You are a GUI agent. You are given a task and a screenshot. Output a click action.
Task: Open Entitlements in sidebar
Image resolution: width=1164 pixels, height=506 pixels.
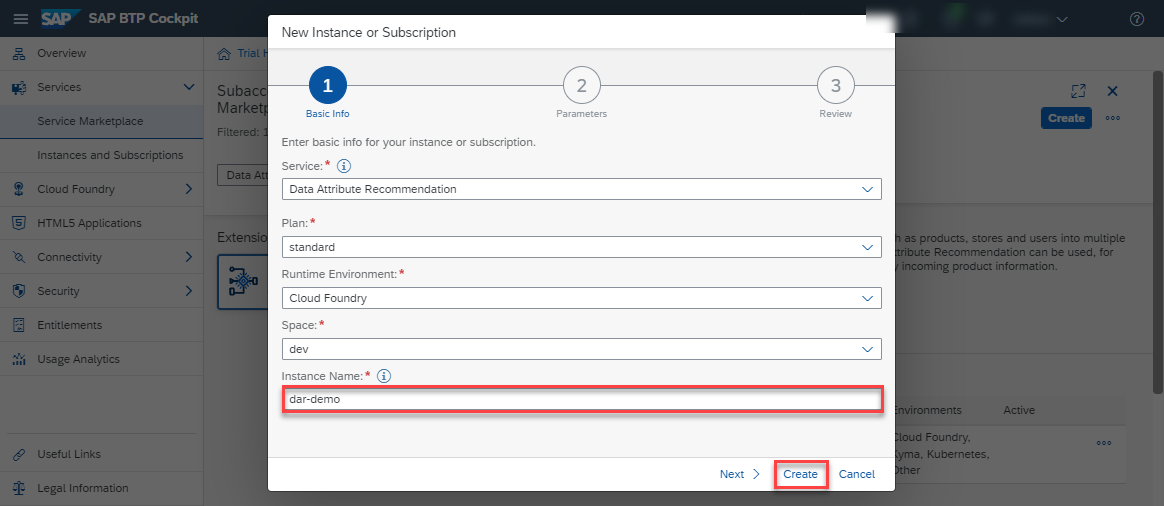[101, 325]
